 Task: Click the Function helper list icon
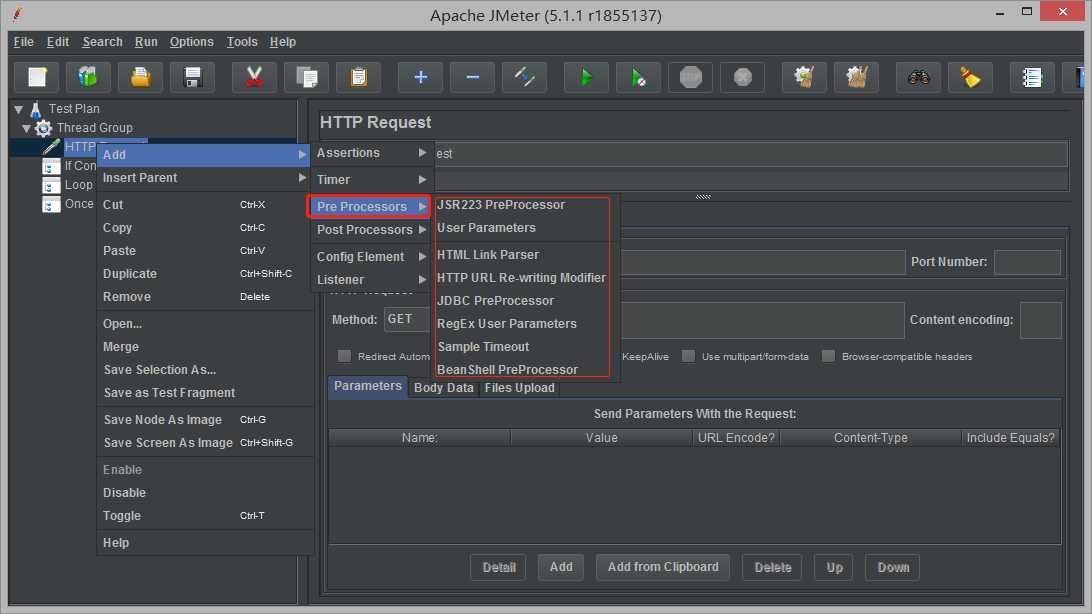(1032, 77)
